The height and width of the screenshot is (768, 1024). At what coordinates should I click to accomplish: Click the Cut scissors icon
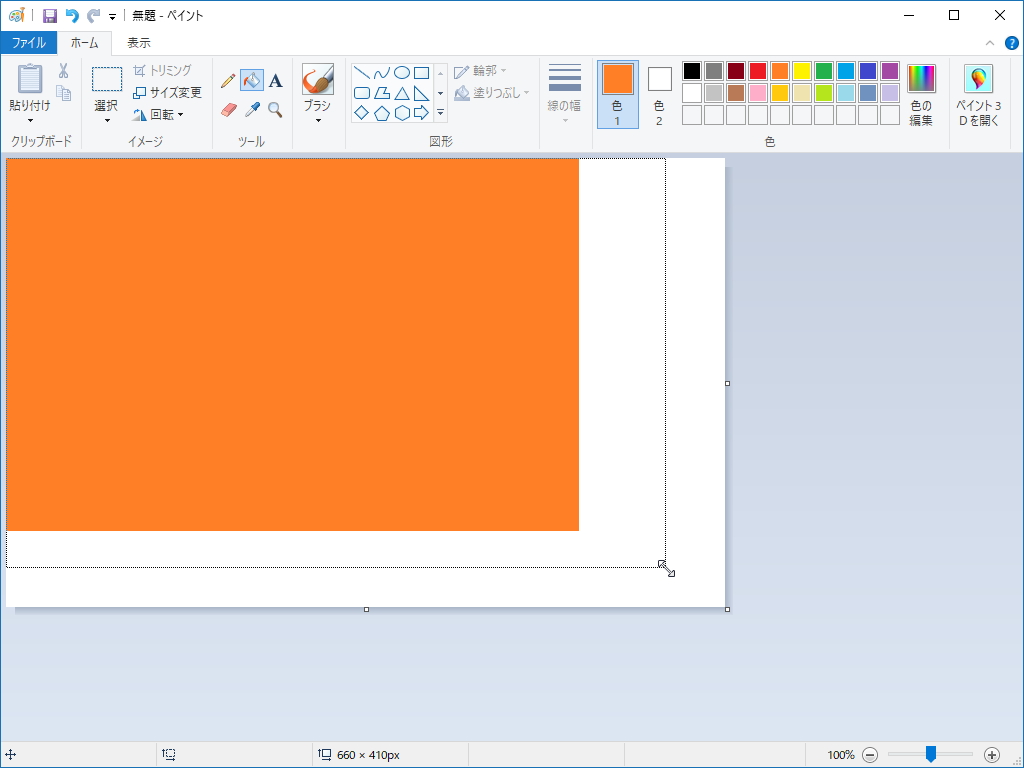tap(63, 71)
